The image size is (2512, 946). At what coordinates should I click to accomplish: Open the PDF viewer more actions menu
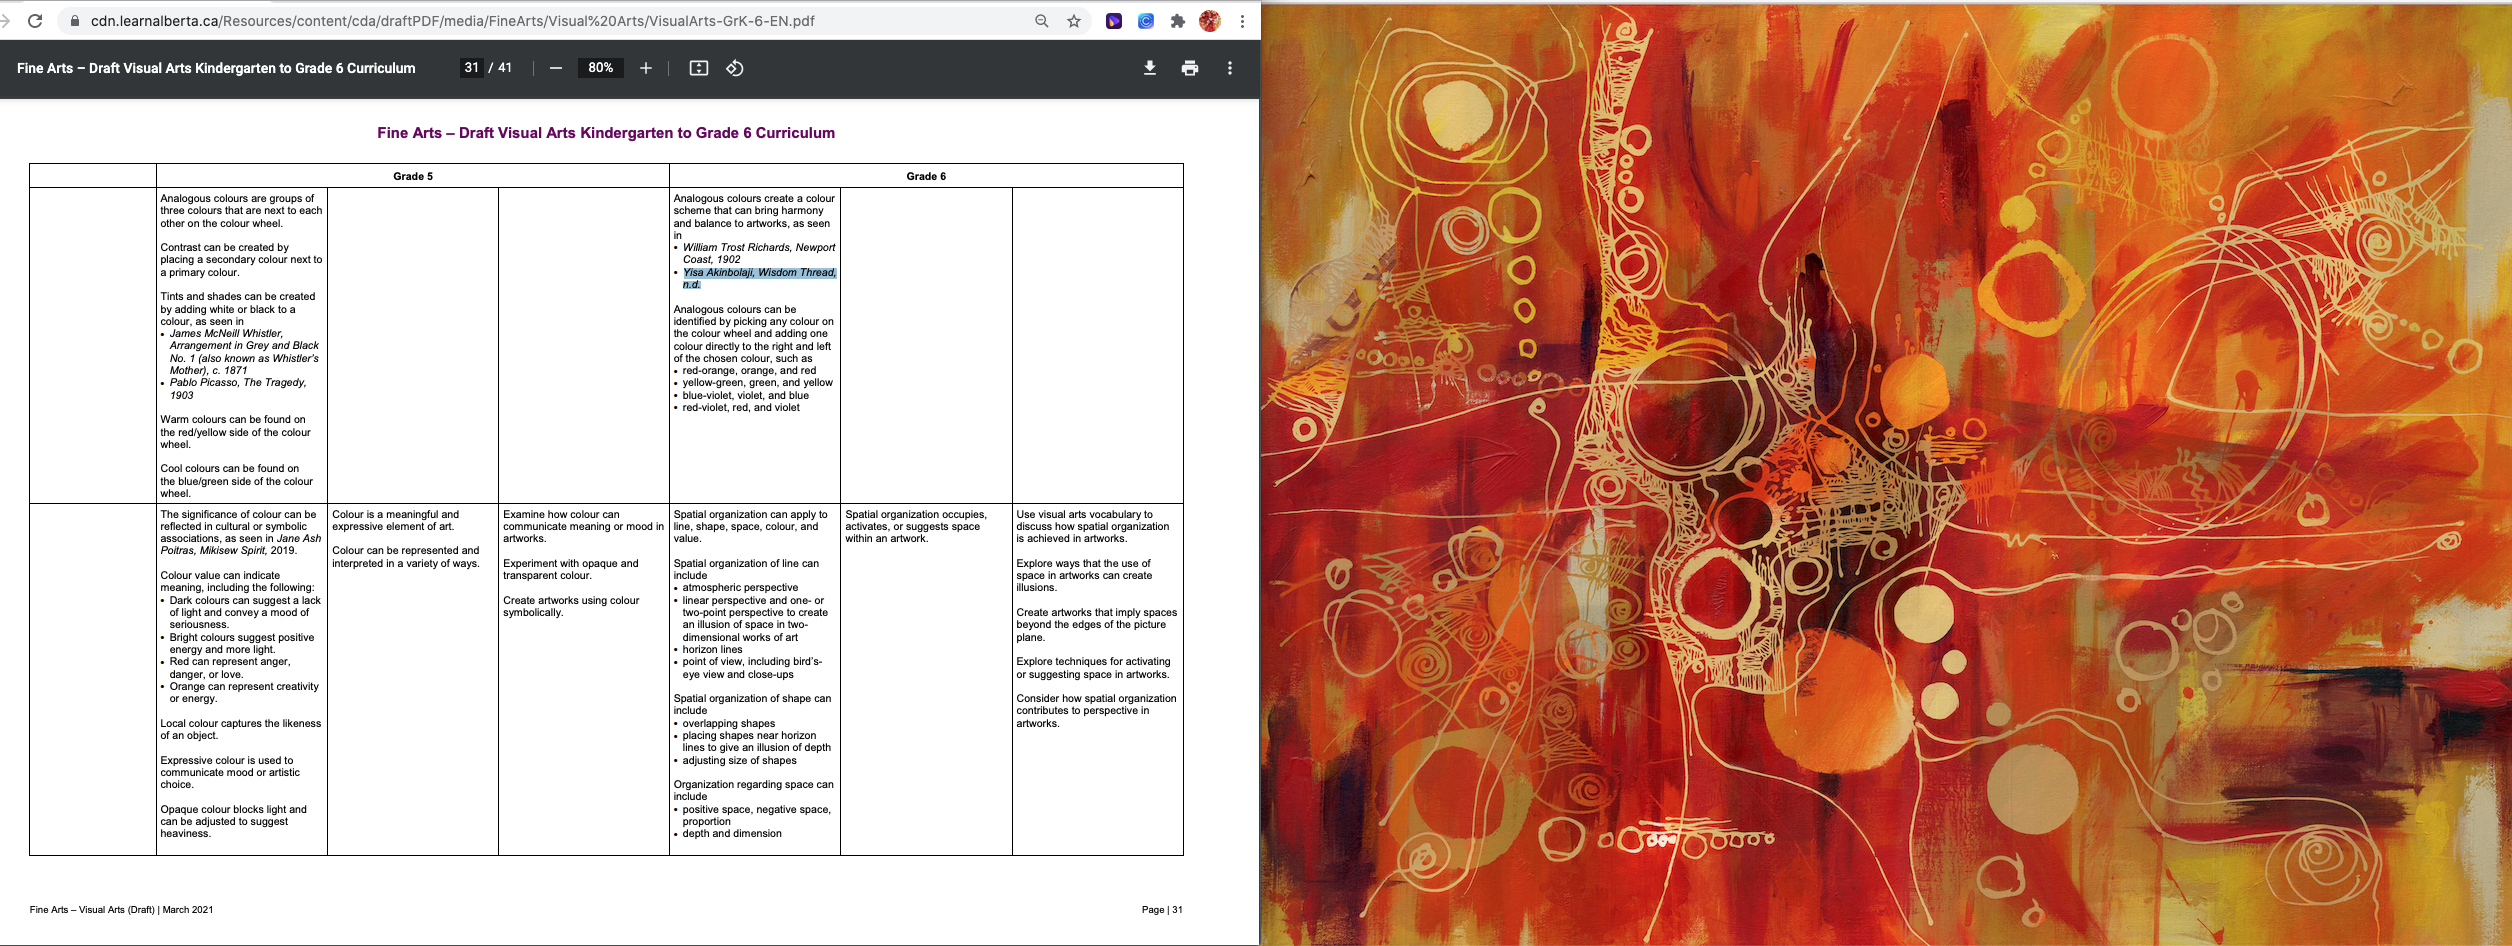tap(1230, 68)
